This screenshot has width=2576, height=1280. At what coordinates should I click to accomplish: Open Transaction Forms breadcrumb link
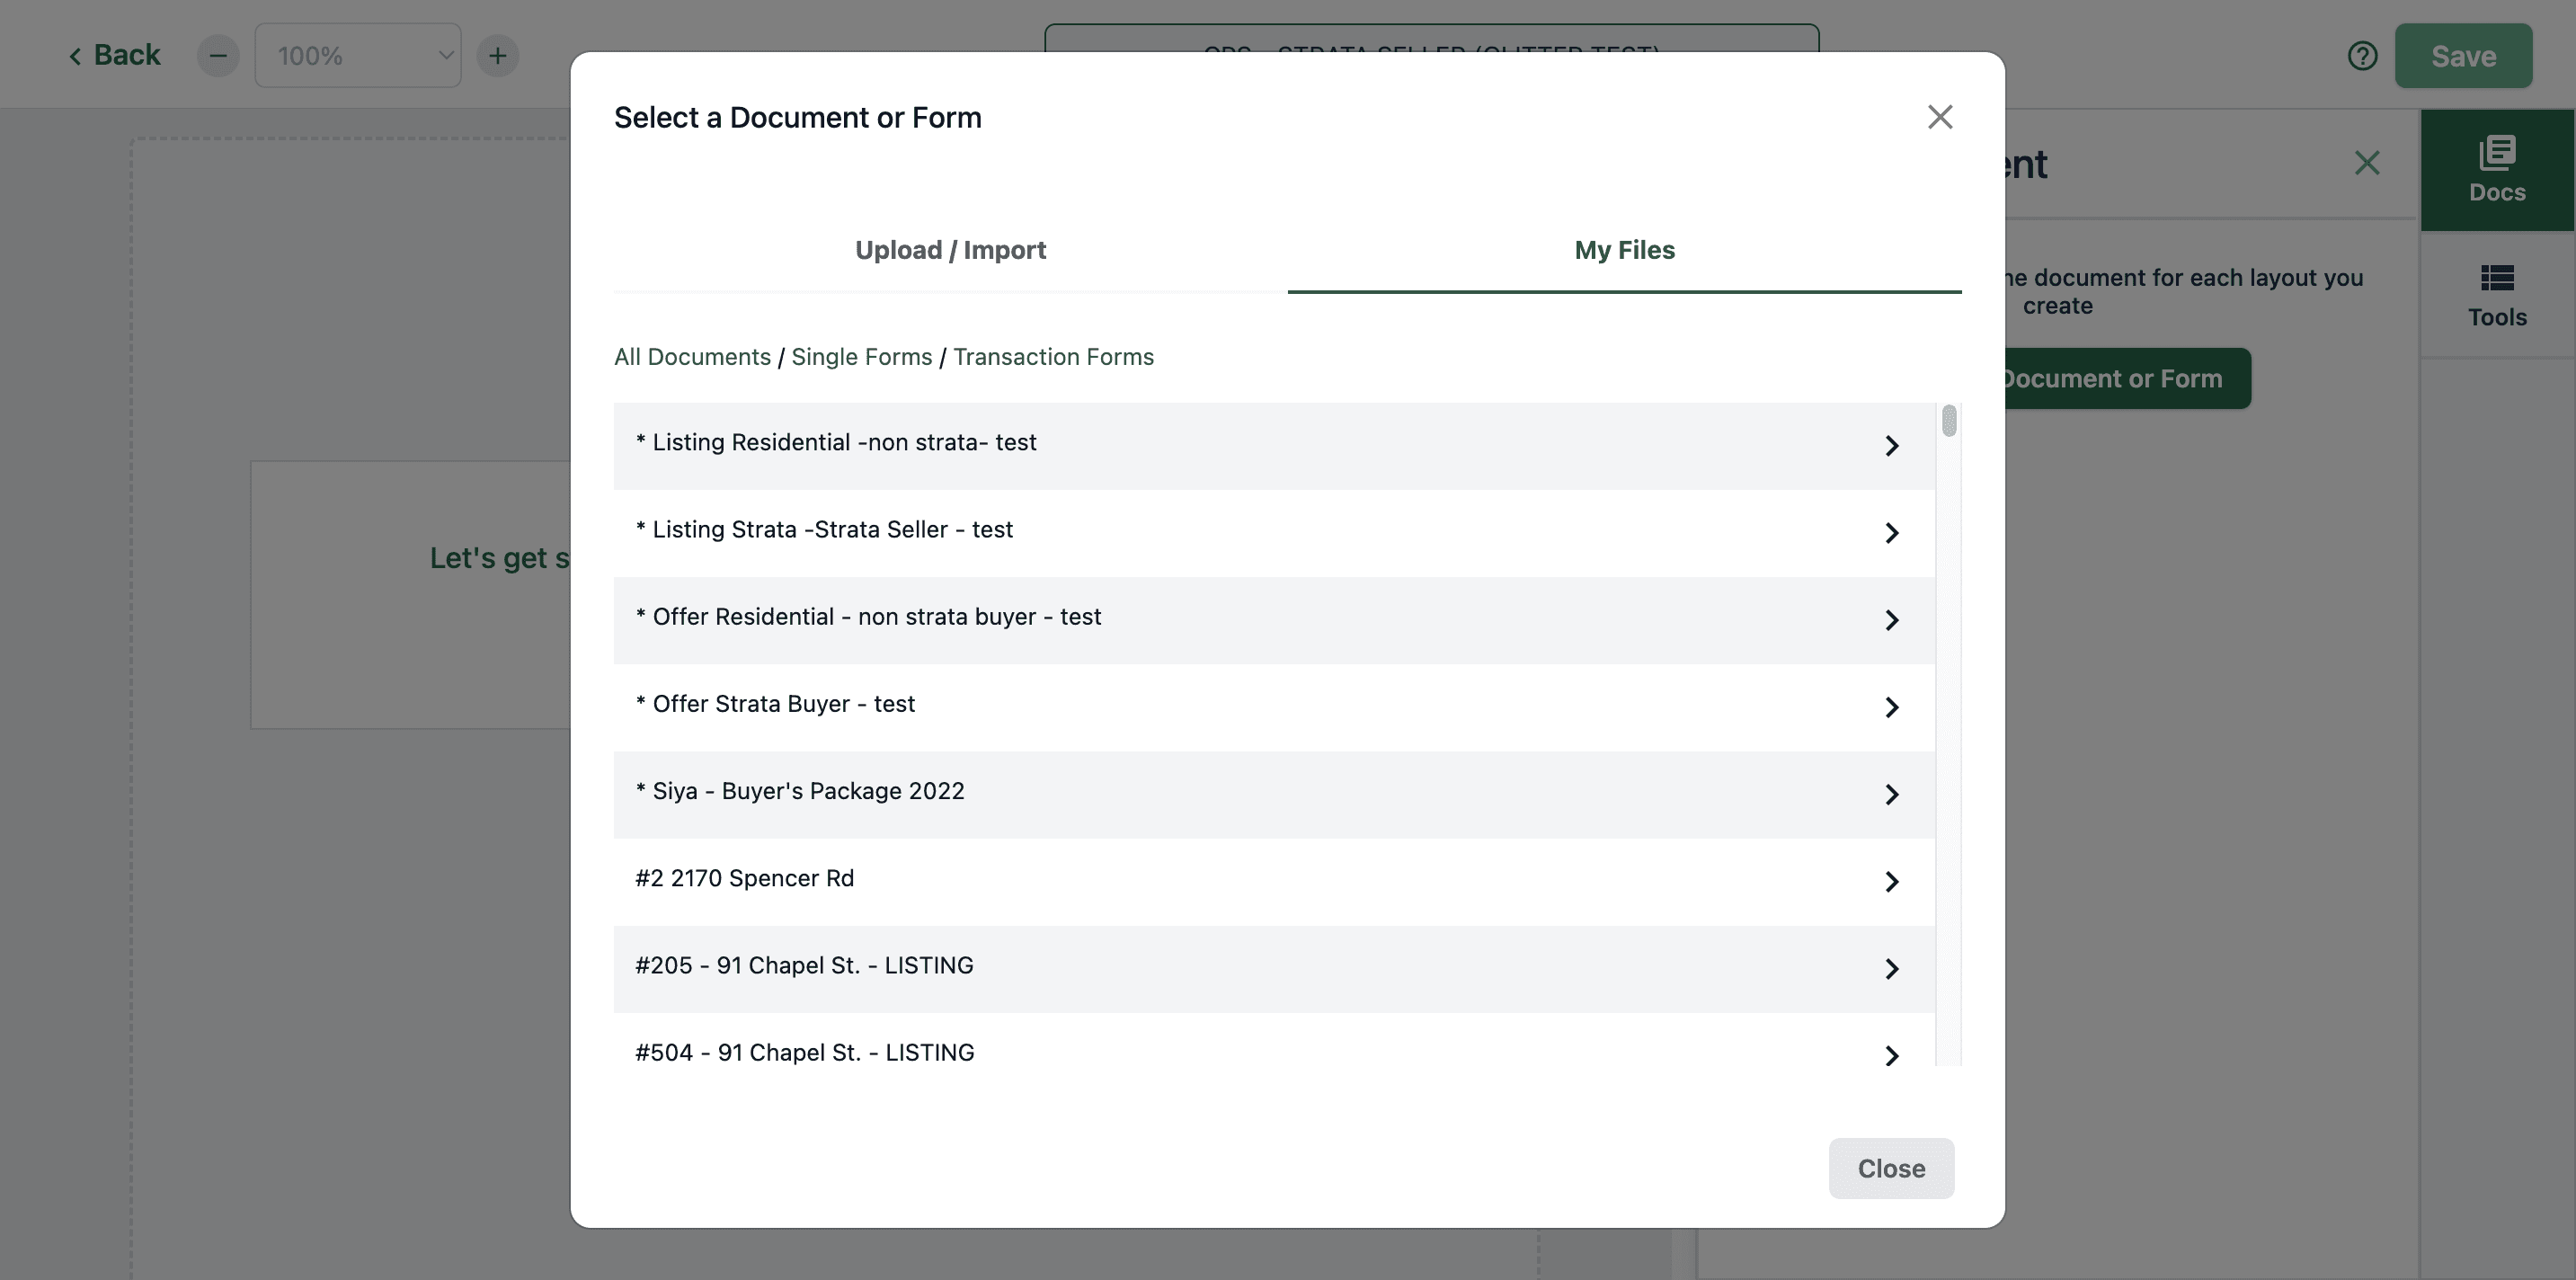(1053, 357)
